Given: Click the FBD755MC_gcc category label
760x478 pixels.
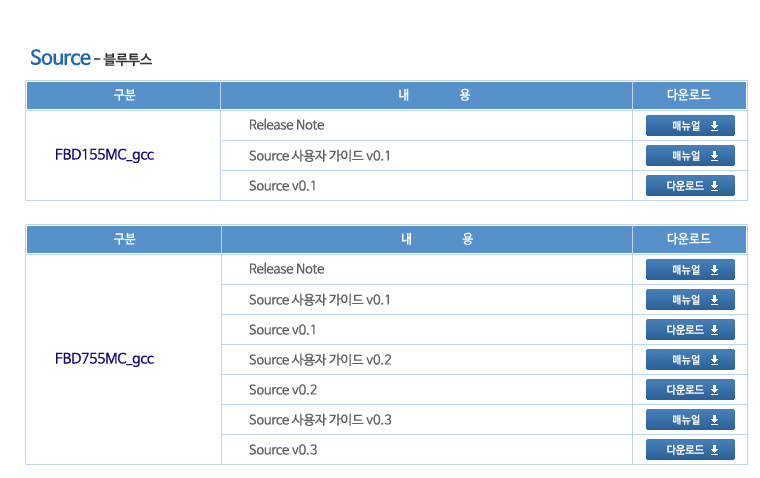Looking at the screenshot, I should (x=104, y=359).
